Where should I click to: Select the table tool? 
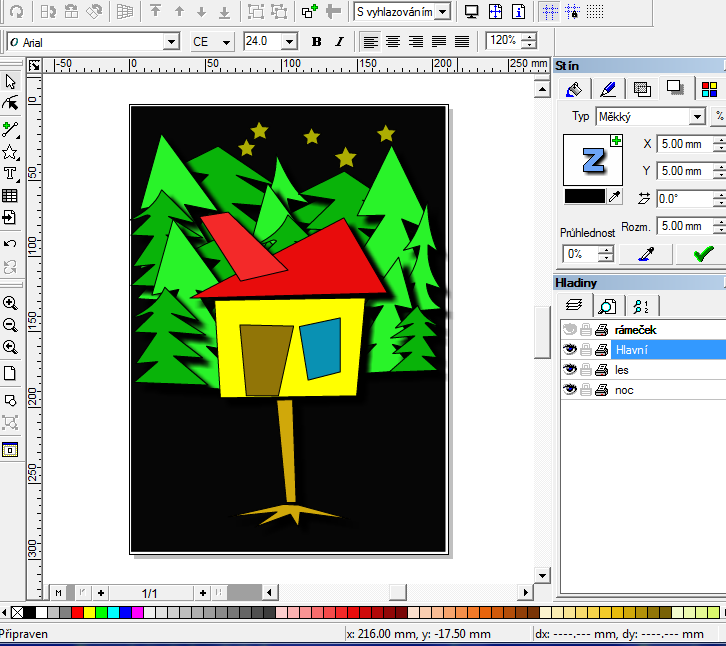click(x=10, y=195)
